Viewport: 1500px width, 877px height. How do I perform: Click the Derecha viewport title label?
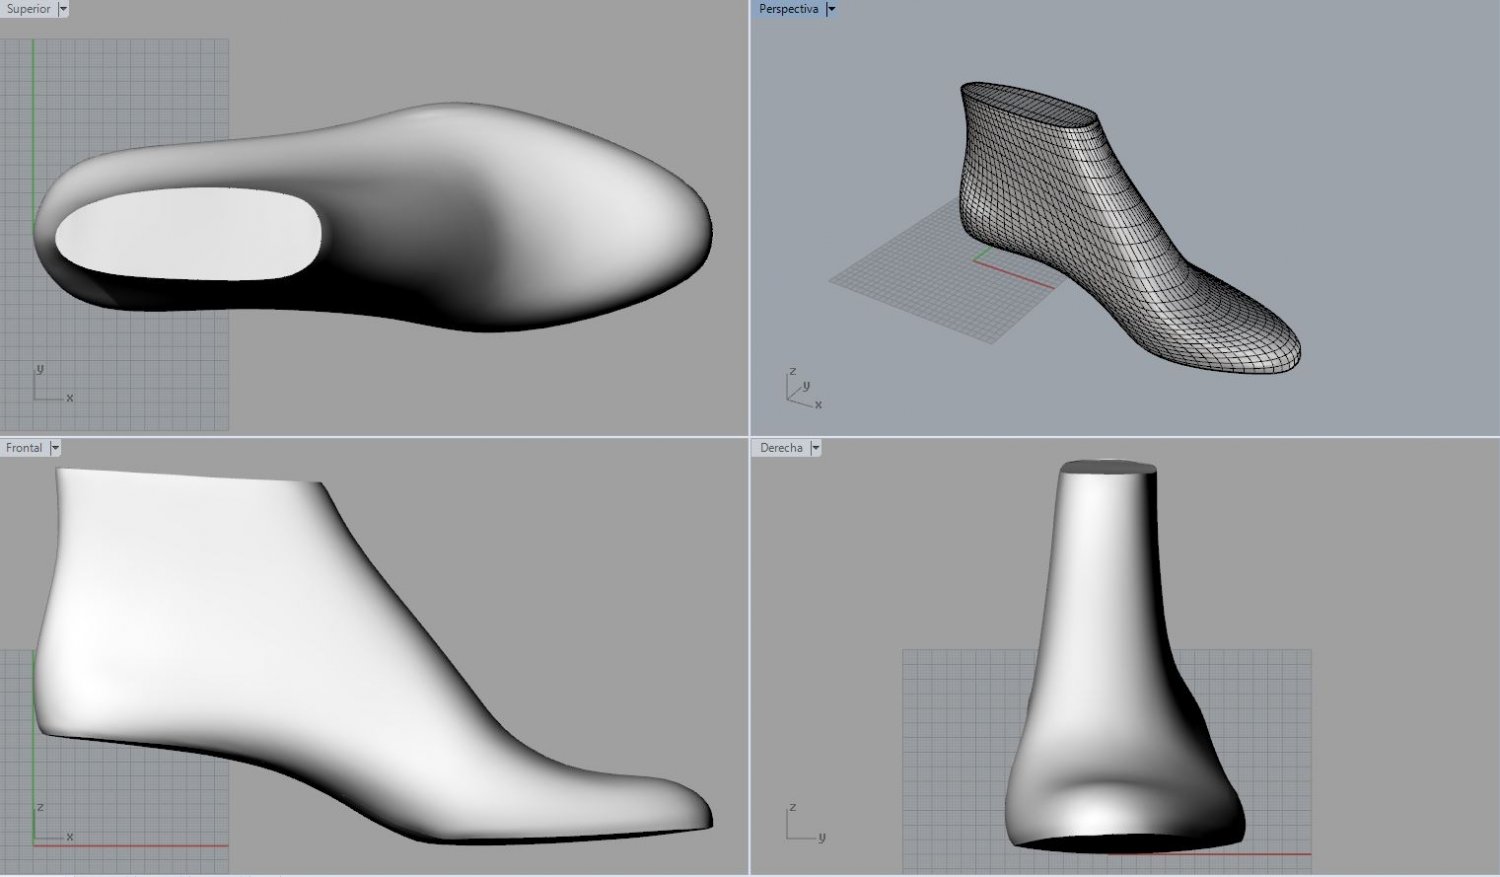(781, 447)
